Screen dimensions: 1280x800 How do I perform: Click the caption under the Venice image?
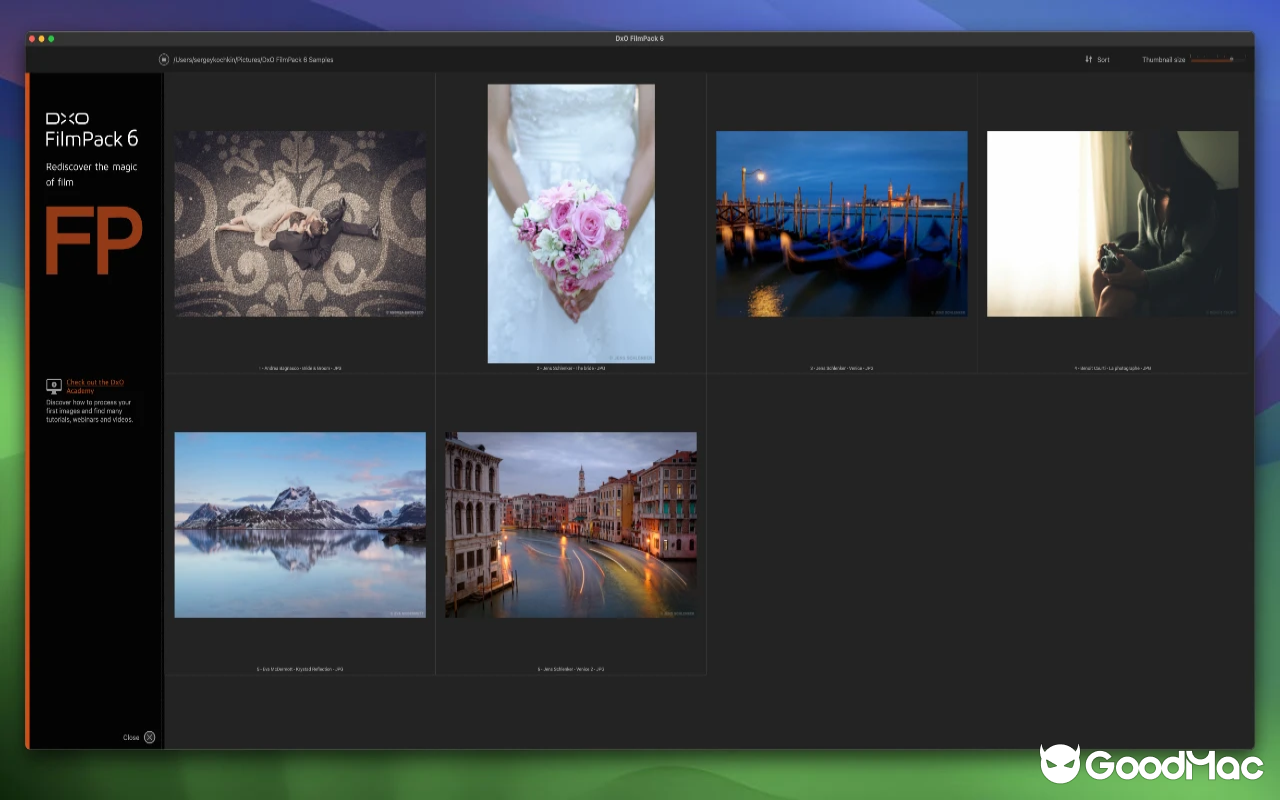pyautogui.click(x=841, y=367)
